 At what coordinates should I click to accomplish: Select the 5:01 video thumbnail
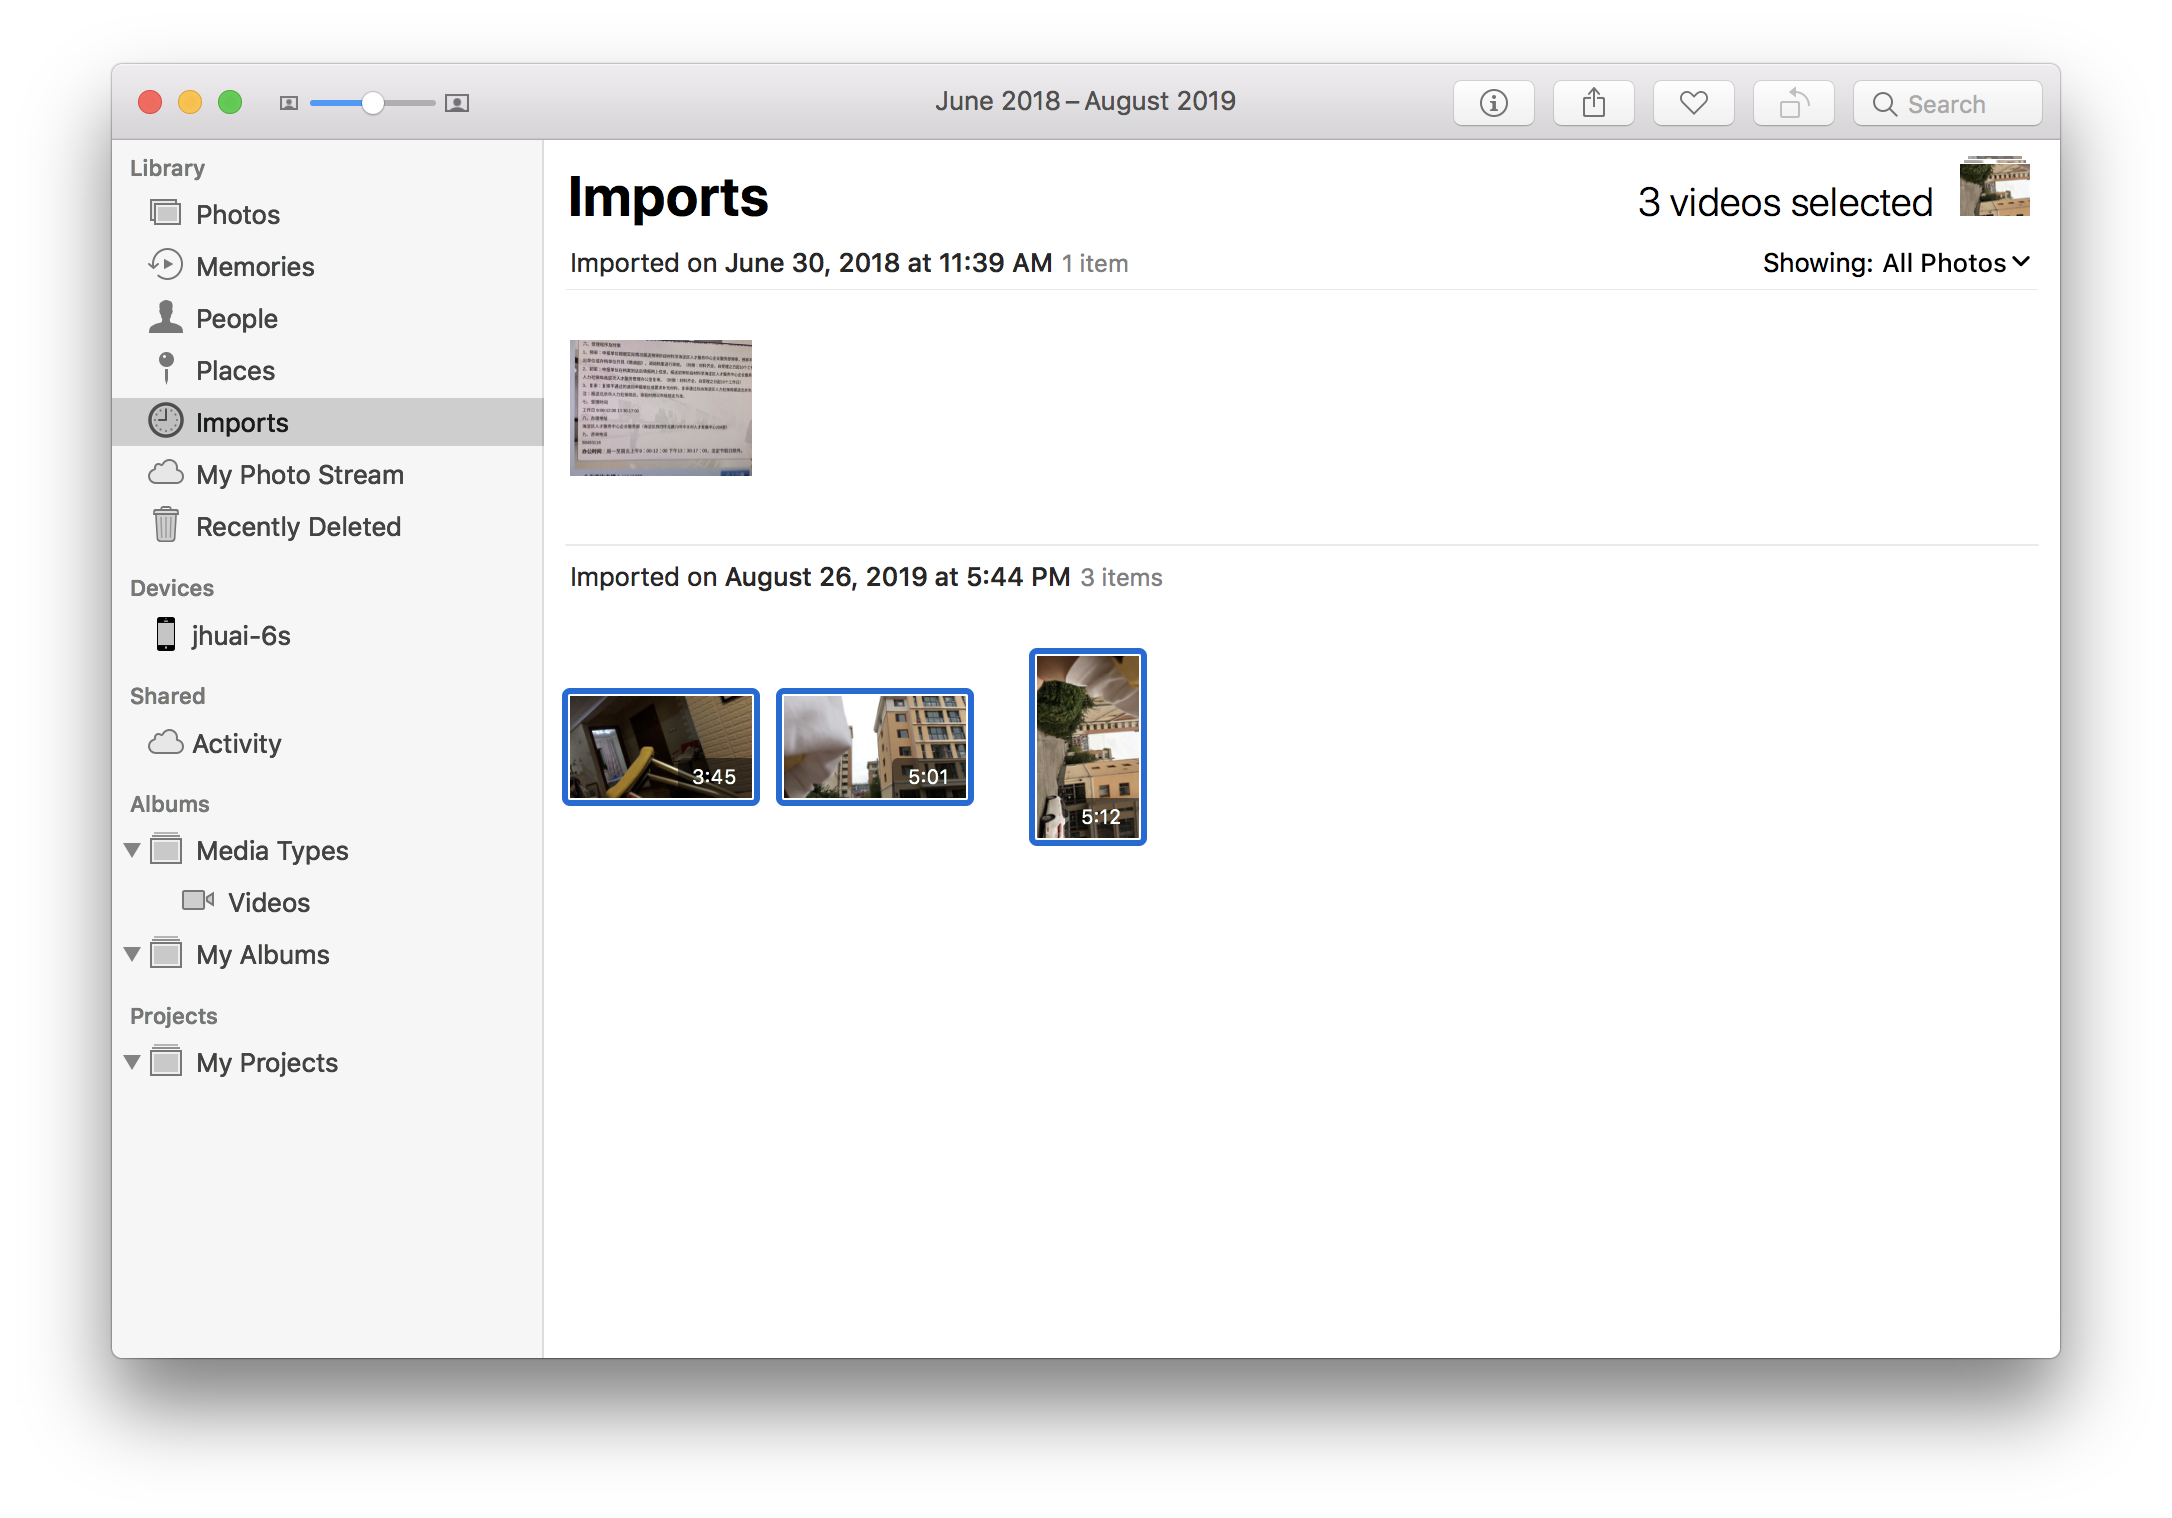tap(874, 747)
